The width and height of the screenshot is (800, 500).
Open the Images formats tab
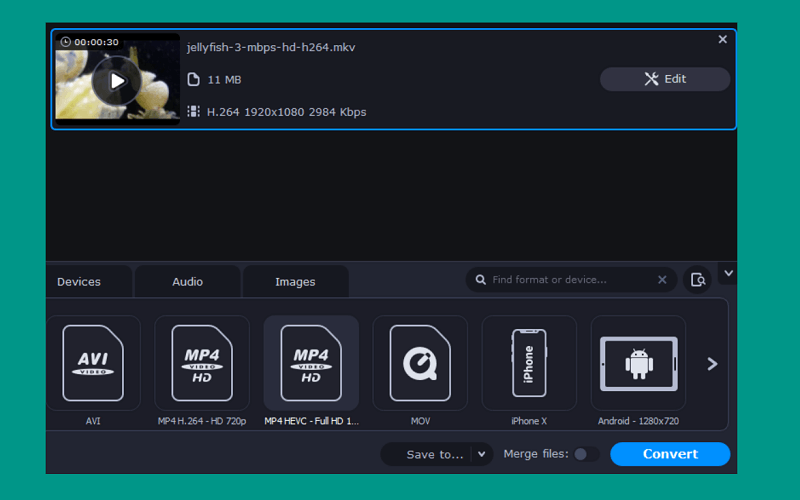pyautogui.click(x=295, y=281)
